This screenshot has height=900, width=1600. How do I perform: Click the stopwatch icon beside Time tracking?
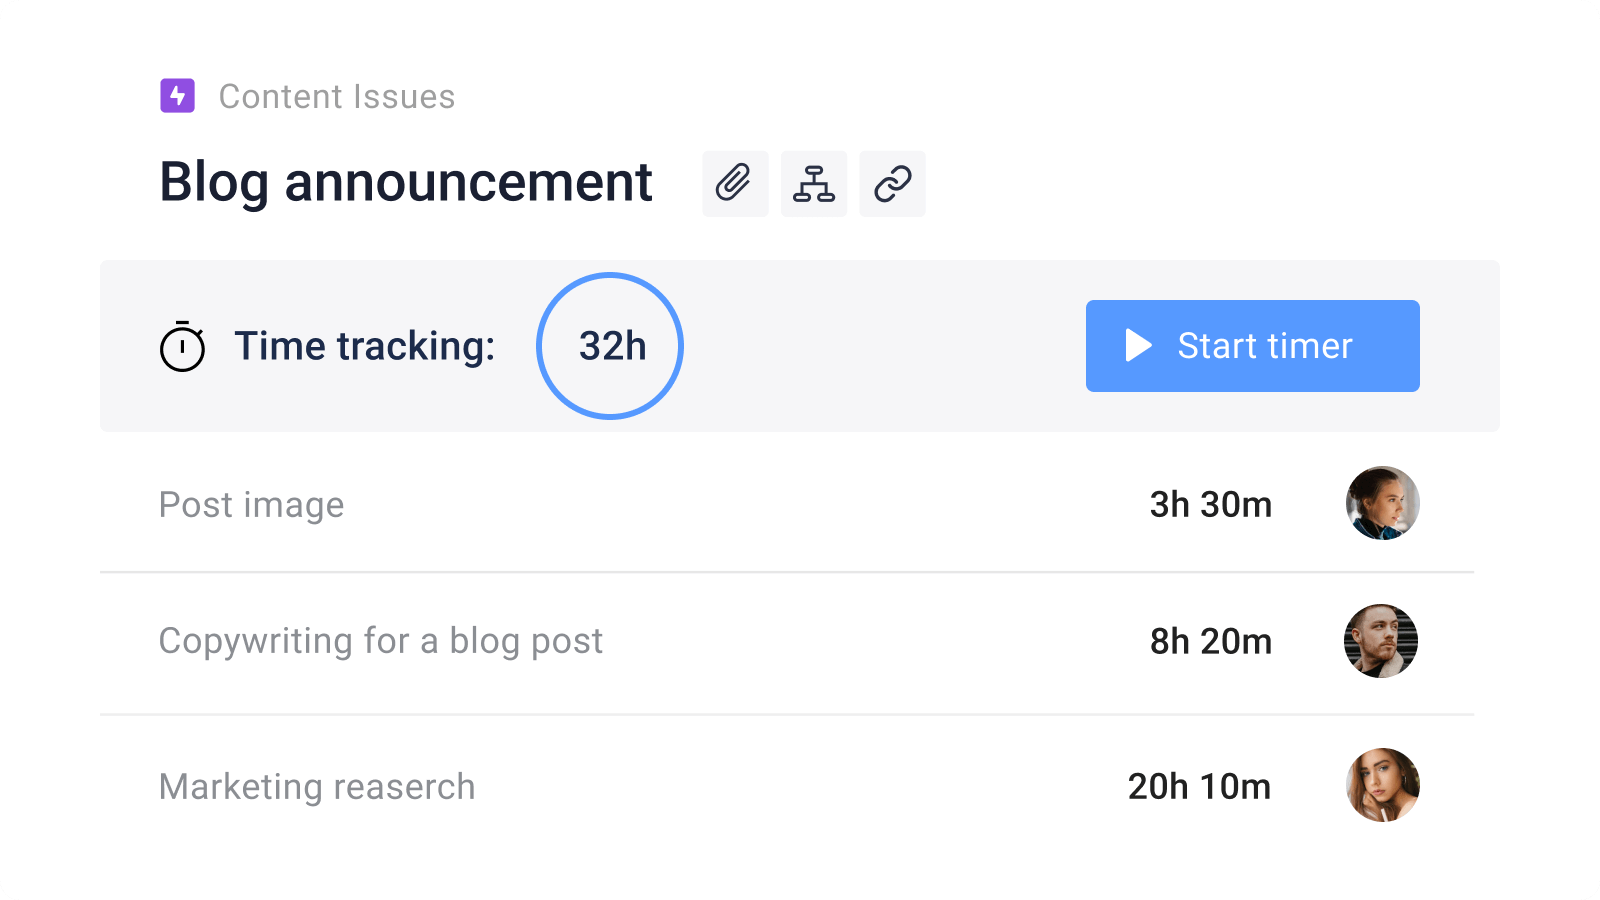182,347
